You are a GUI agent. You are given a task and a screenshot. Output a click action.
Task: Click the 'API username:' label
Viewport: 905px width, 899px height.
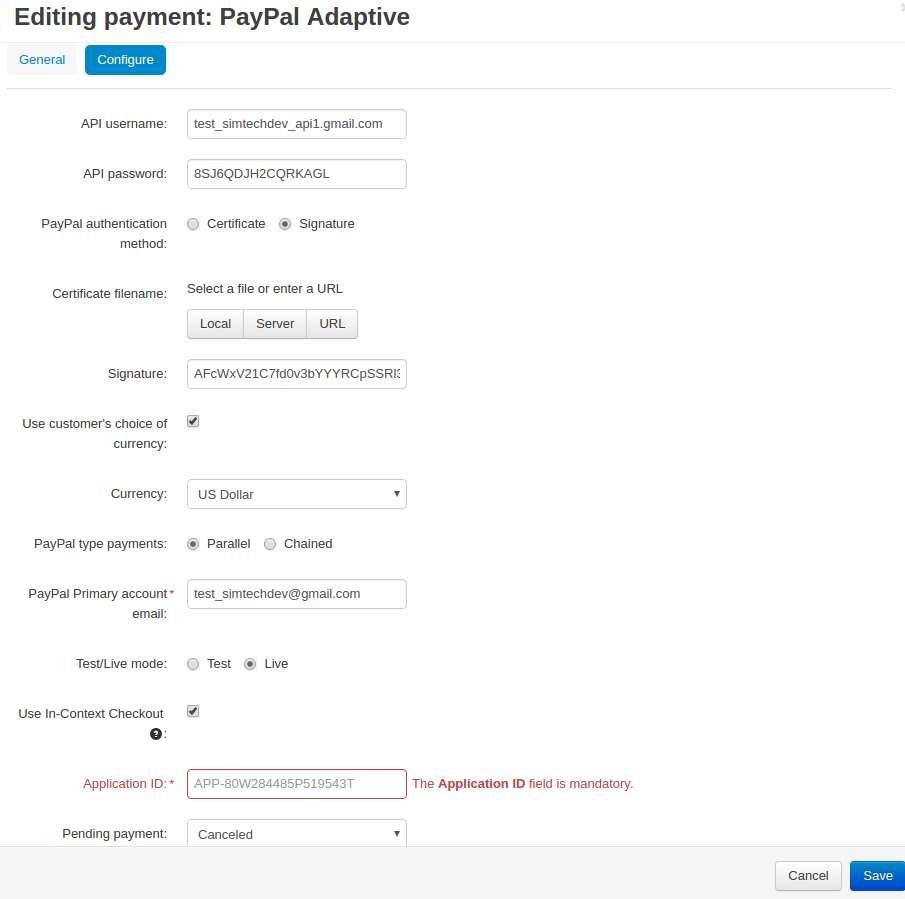pos(124,124)
